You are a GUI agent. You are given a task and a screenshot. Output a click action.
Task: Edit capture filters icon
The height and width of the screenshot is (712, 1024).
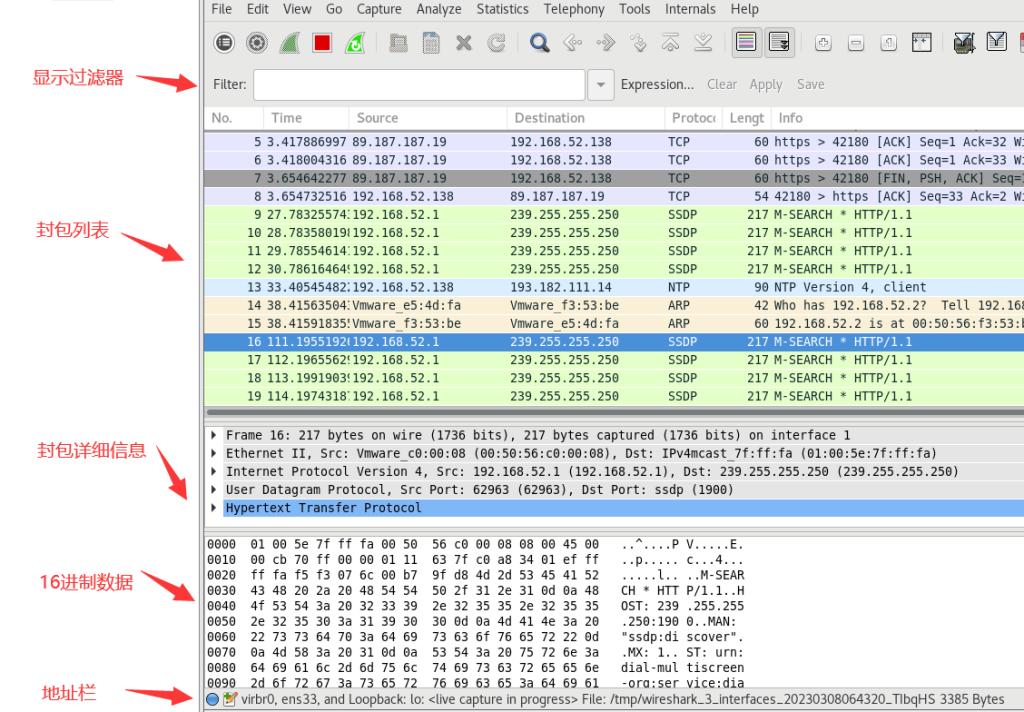tap(964, 43)
